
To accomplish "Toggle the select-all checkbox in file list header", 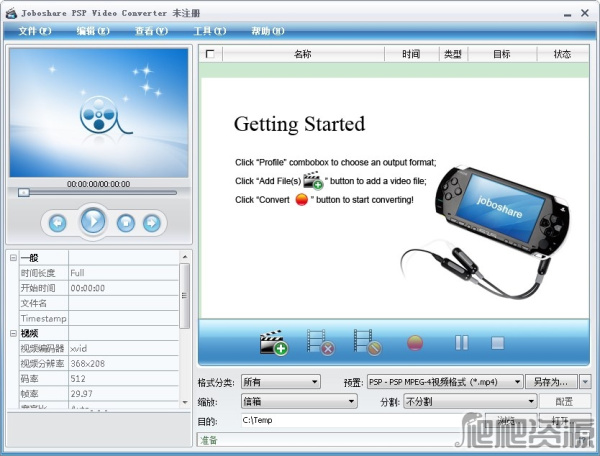I will click(210, 54).
